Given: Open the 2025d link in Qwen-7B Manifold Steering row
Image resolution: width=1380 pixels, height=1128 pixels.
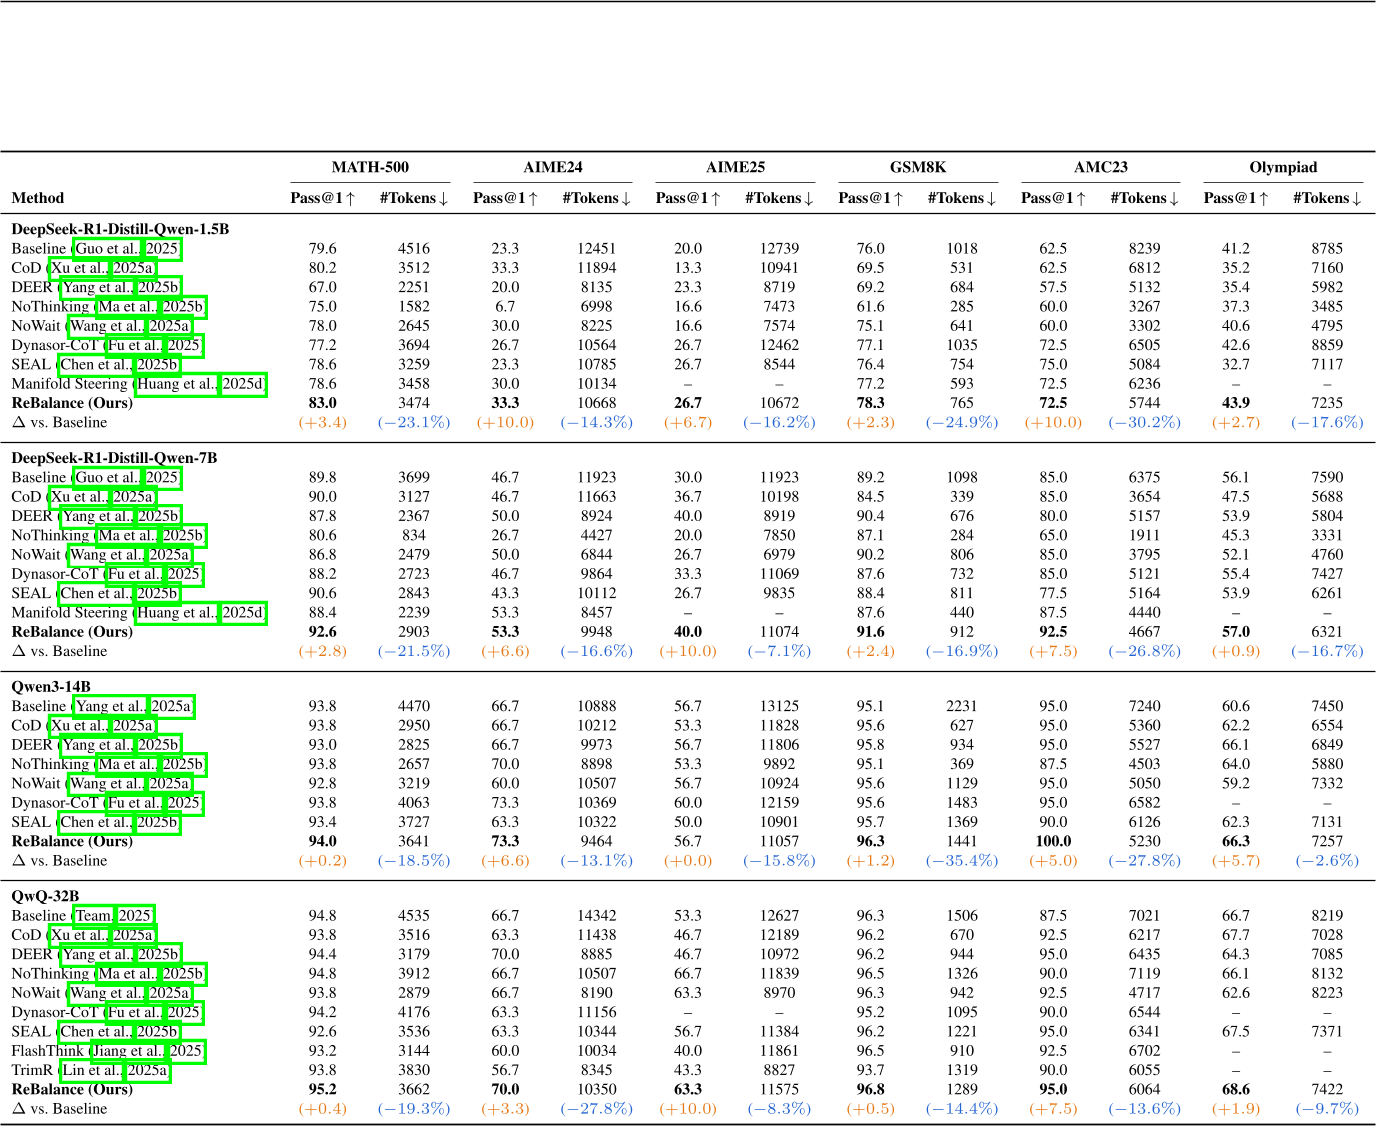Looking at the screenshot, I should pyautogui.click(x=243, y=613).
